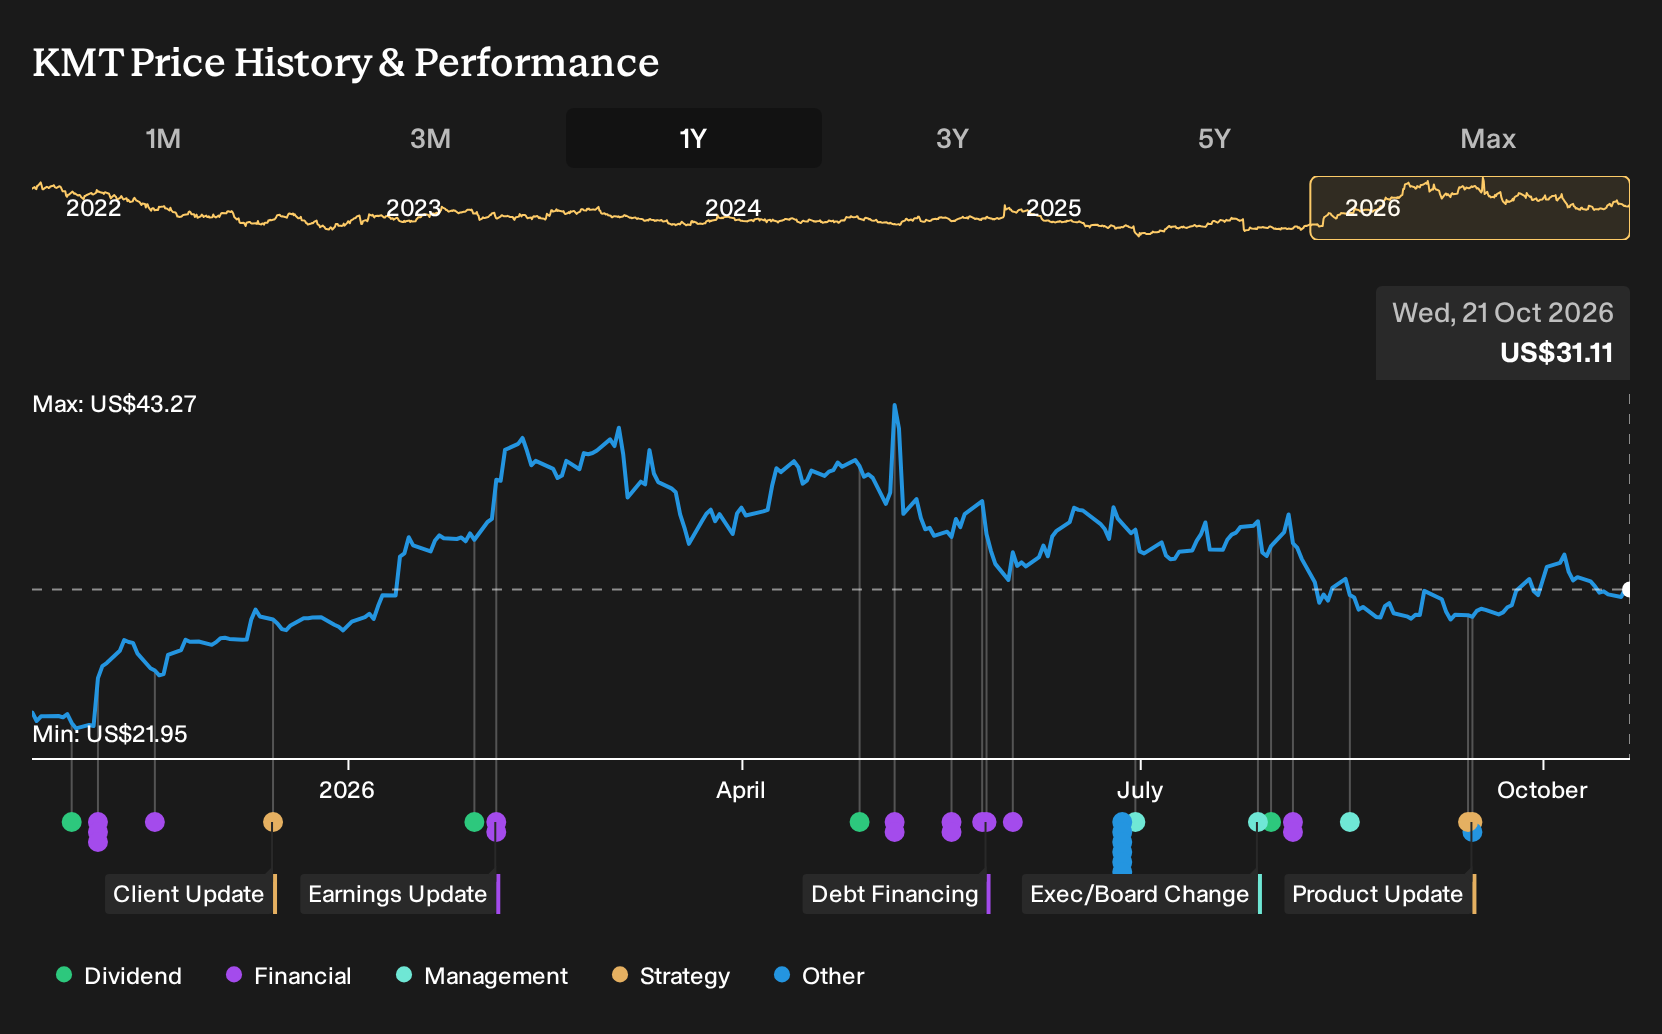Switch to the 3M range tab
Viewport: 1662px width, 1034px height.
click(430, 138)
